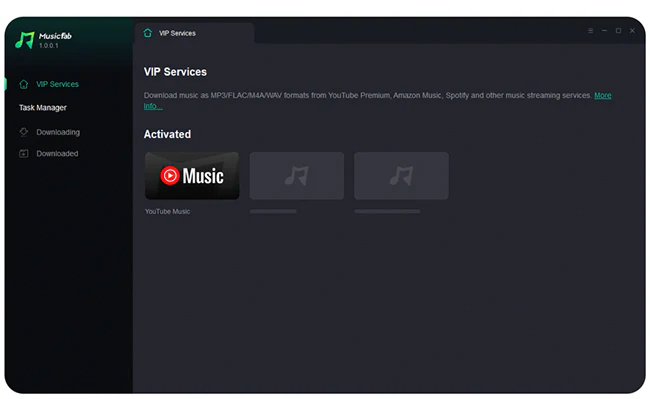The height and width of the screenshot is (399, 650).
Task: Click the VIP Services home icon in sidebar
Action: [x=24, y=85]
